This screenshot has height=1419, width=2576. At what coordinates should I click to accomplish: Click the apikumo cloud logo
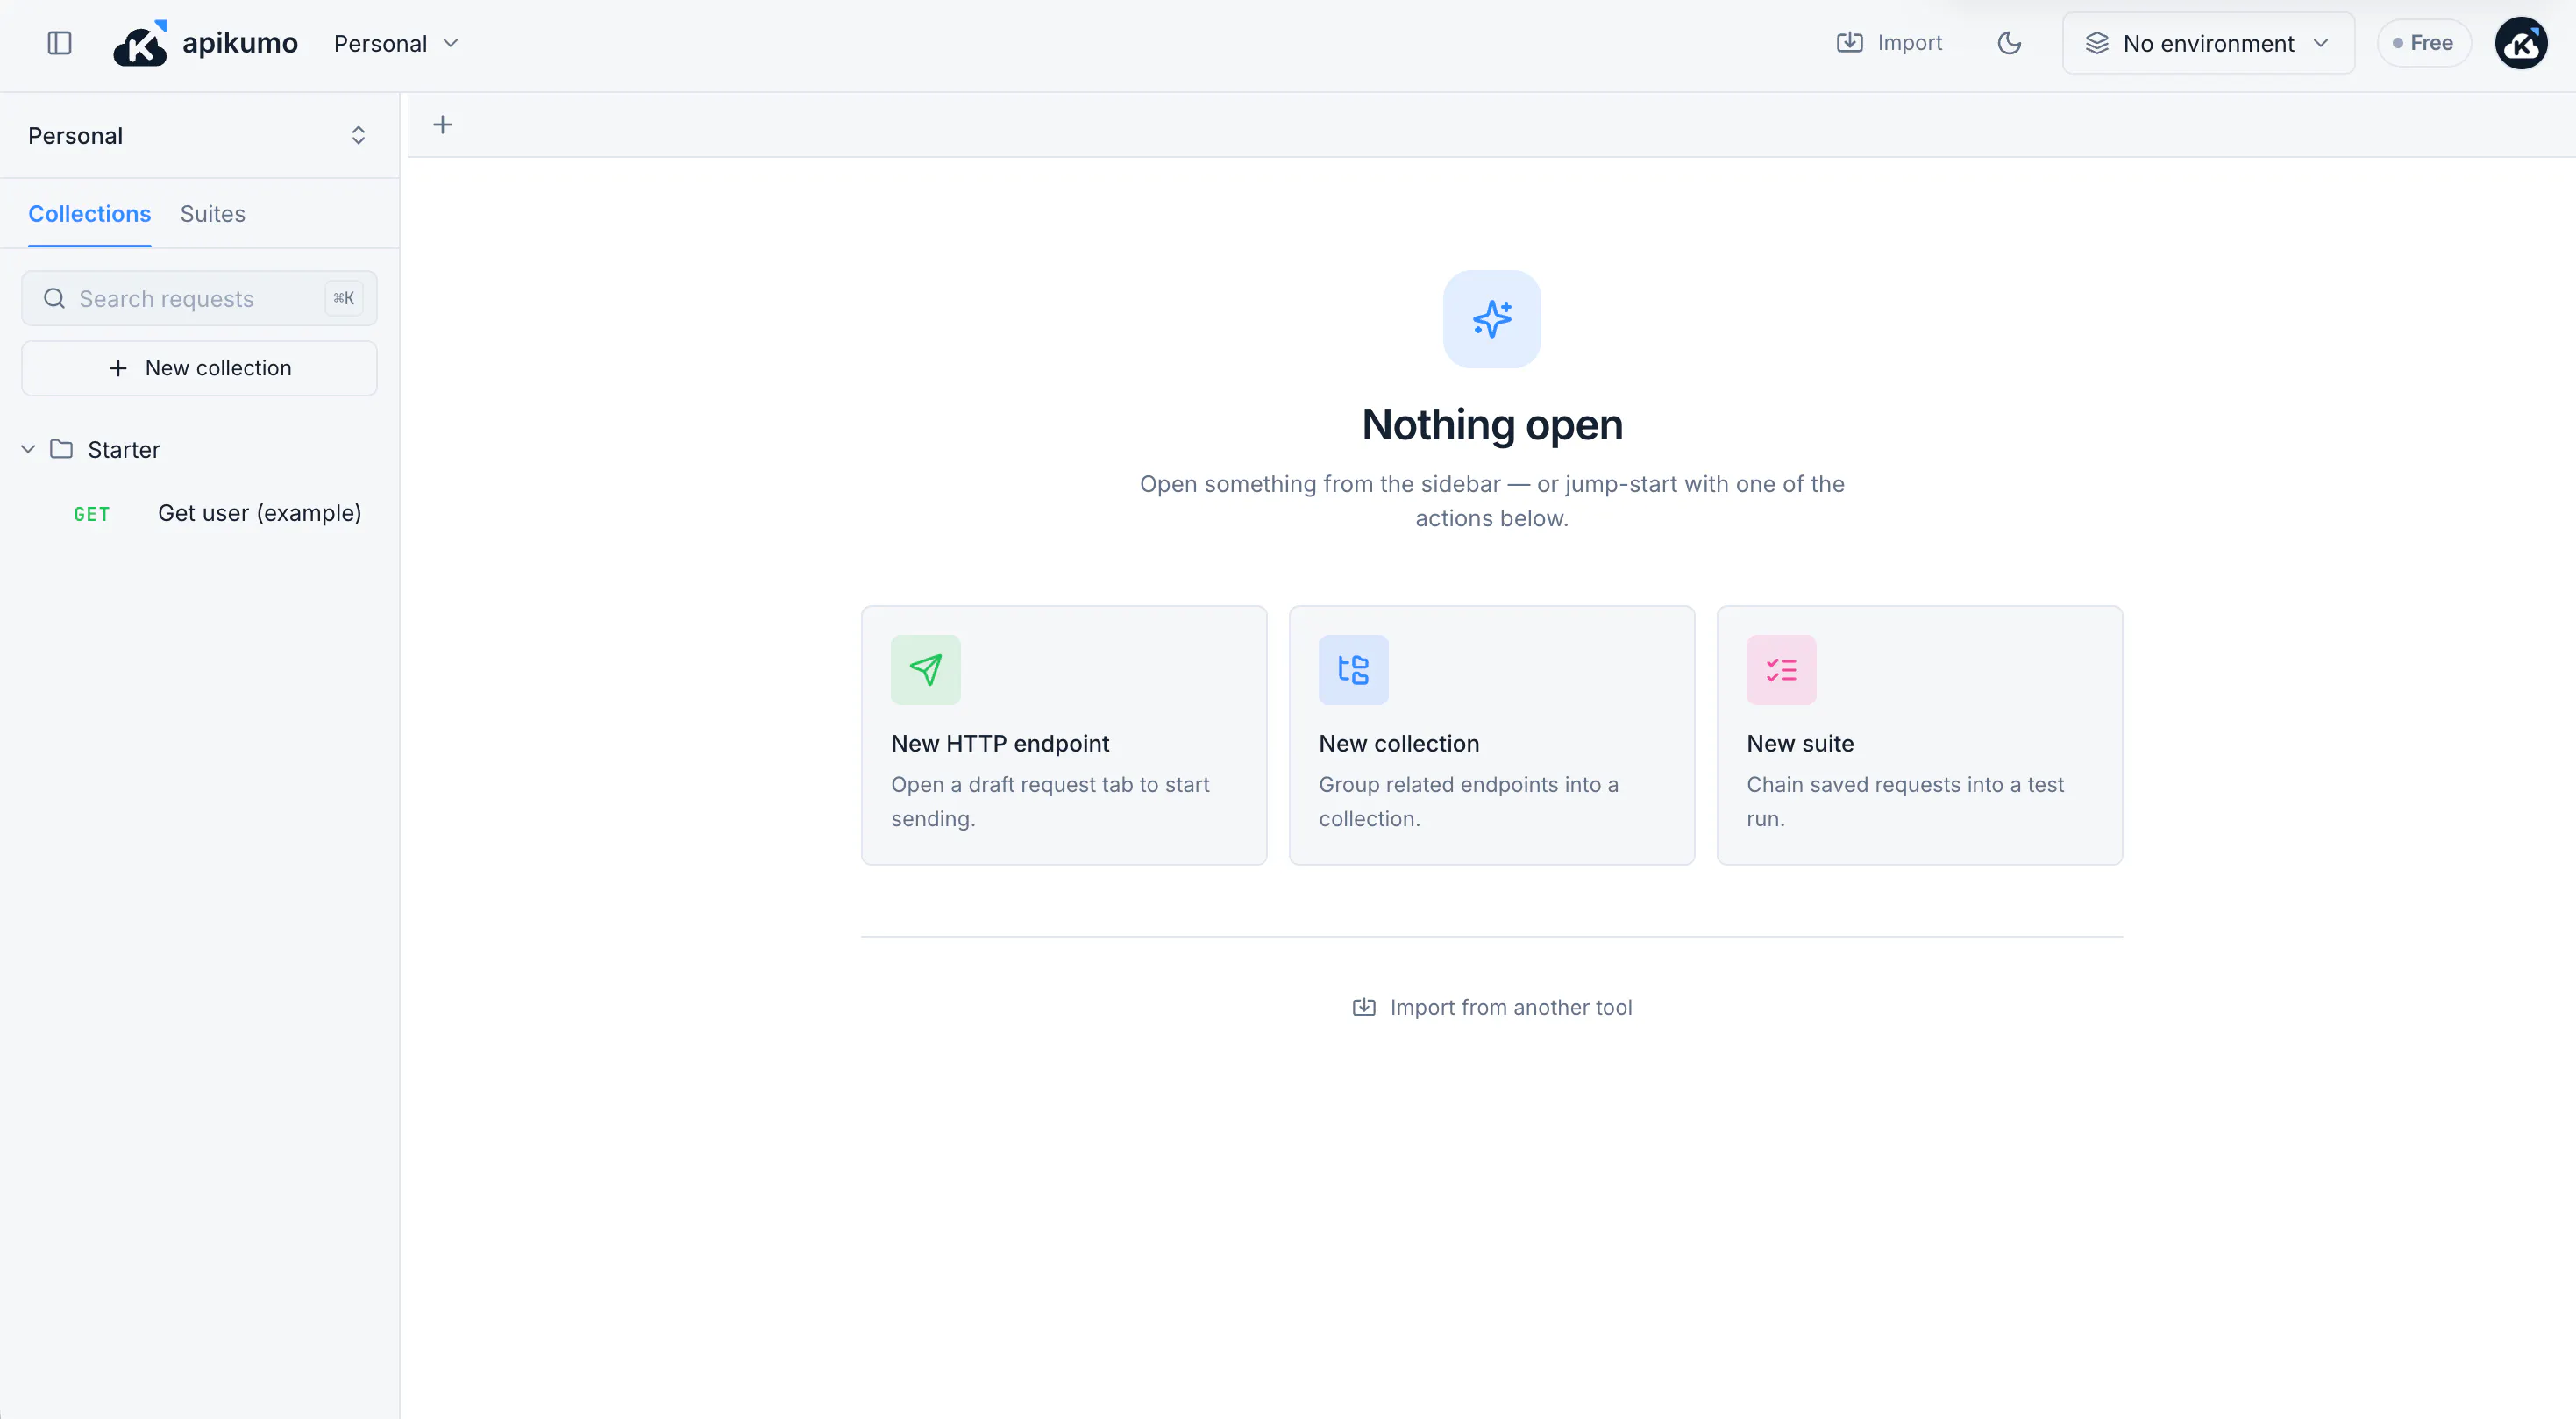140,43
